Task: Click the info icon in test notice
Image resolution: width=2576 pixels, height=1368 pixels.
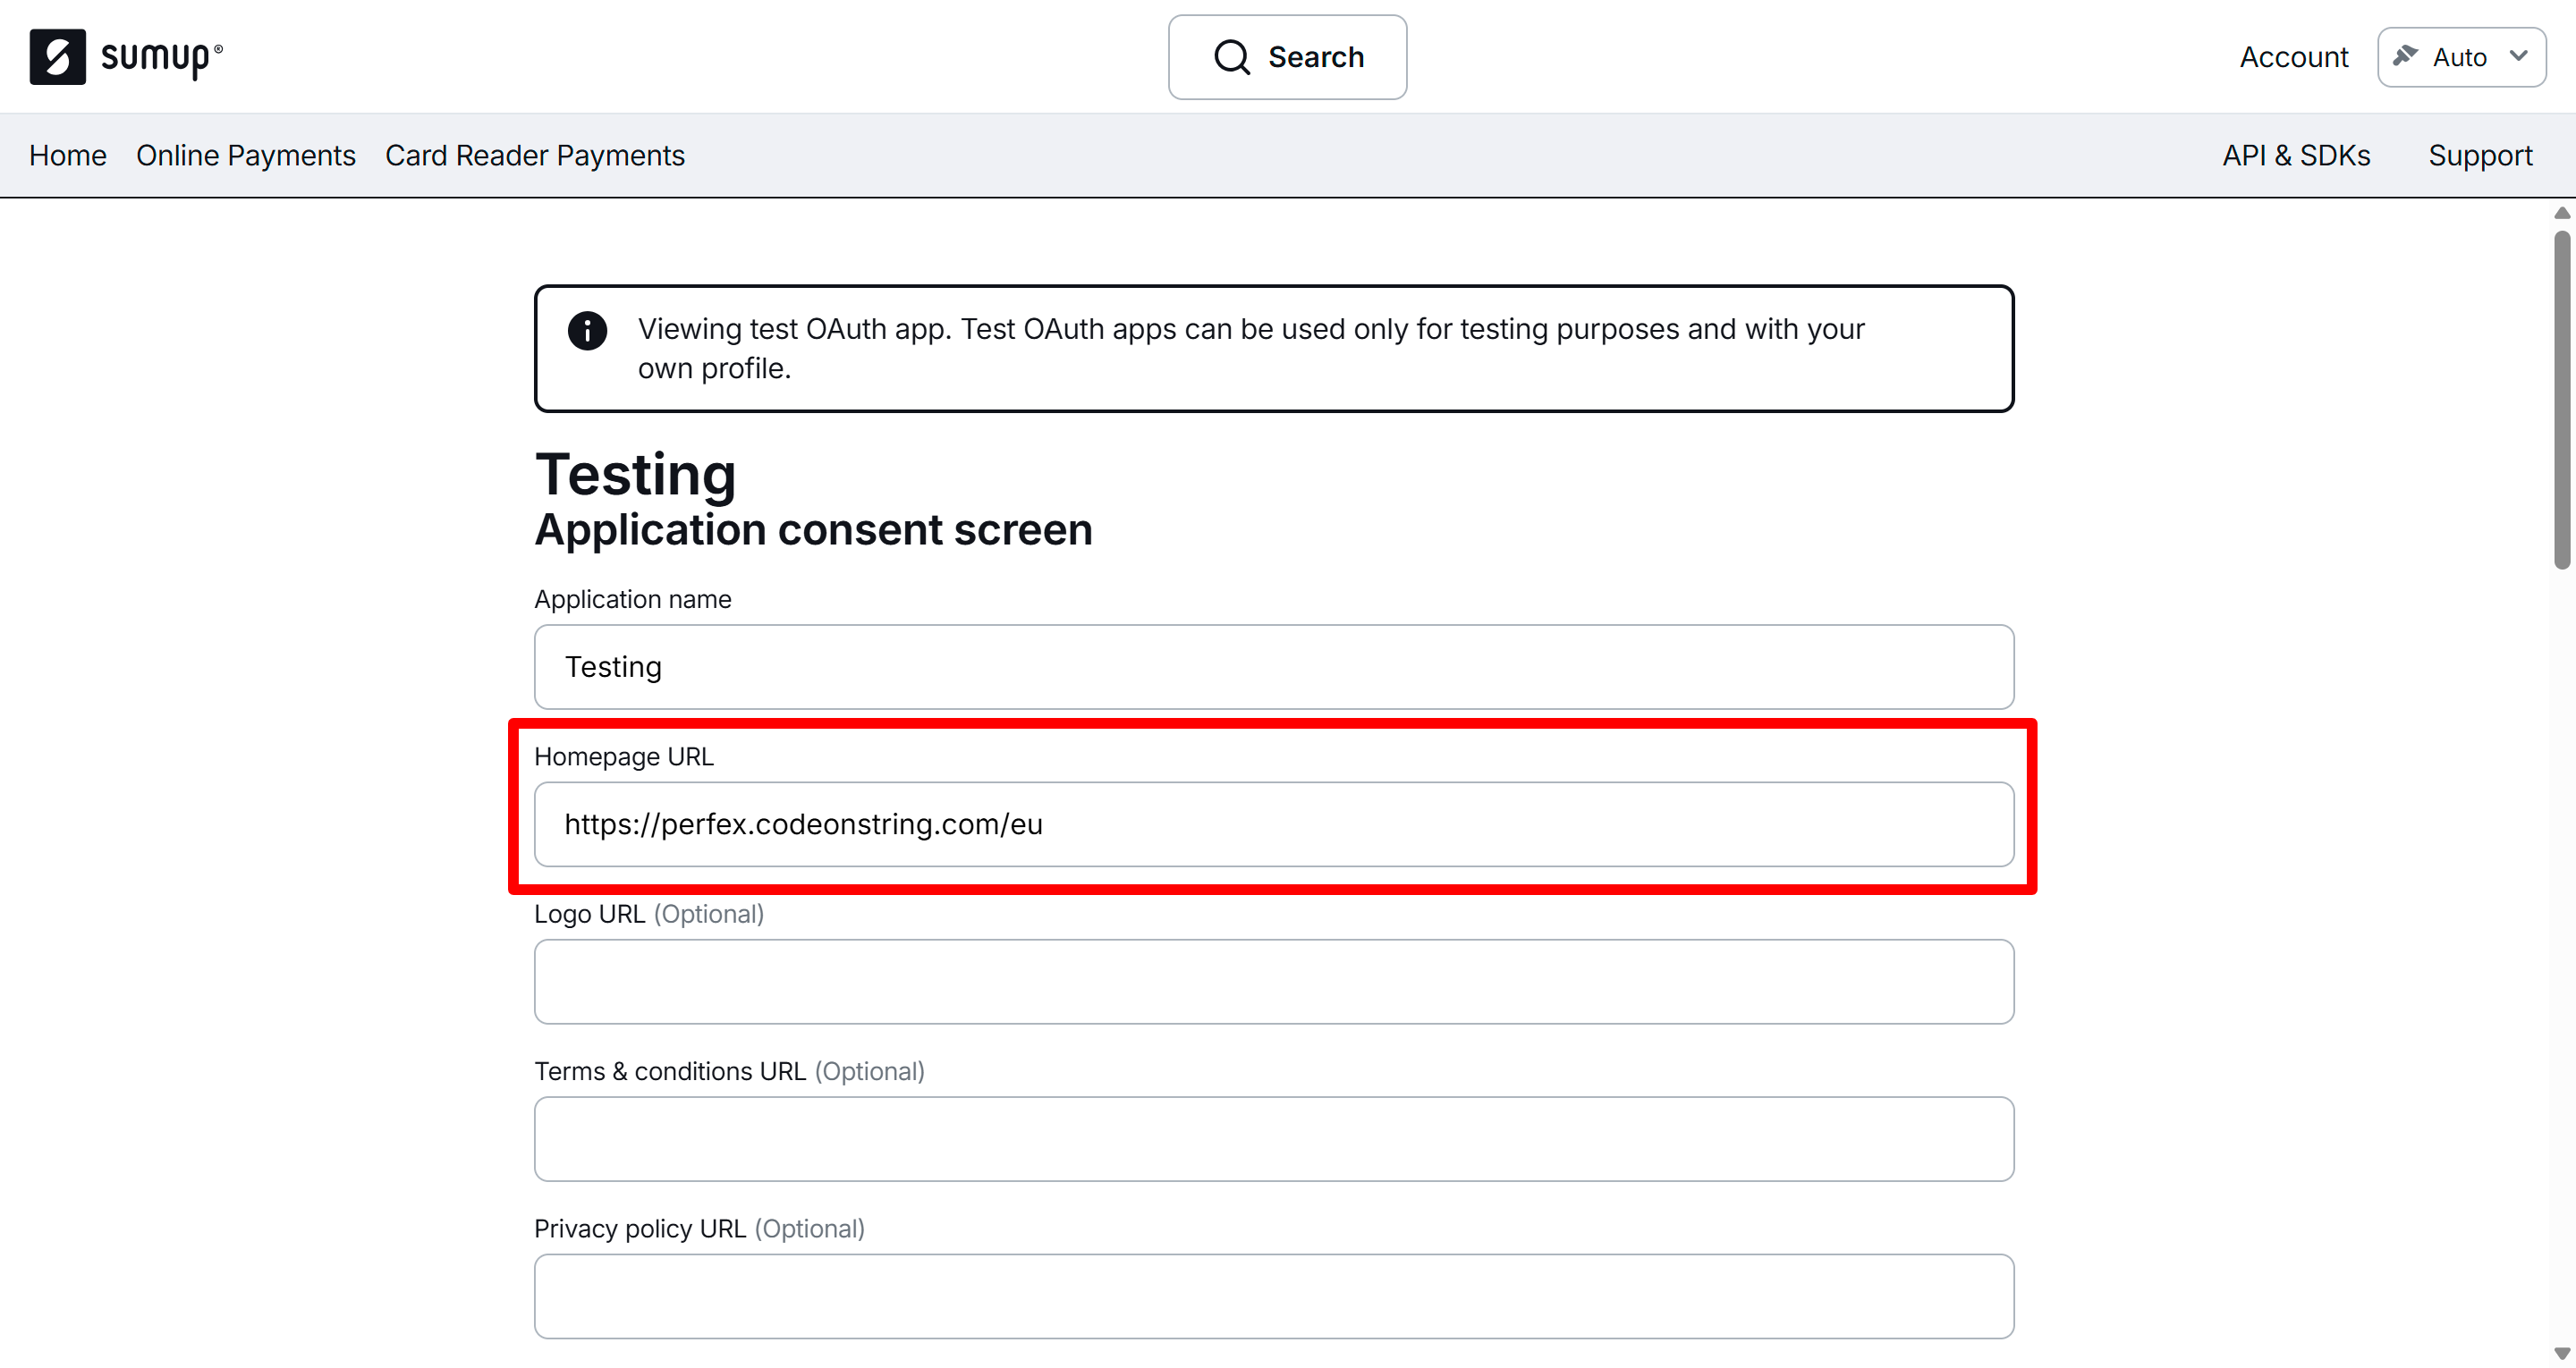Action: [587, 331]
